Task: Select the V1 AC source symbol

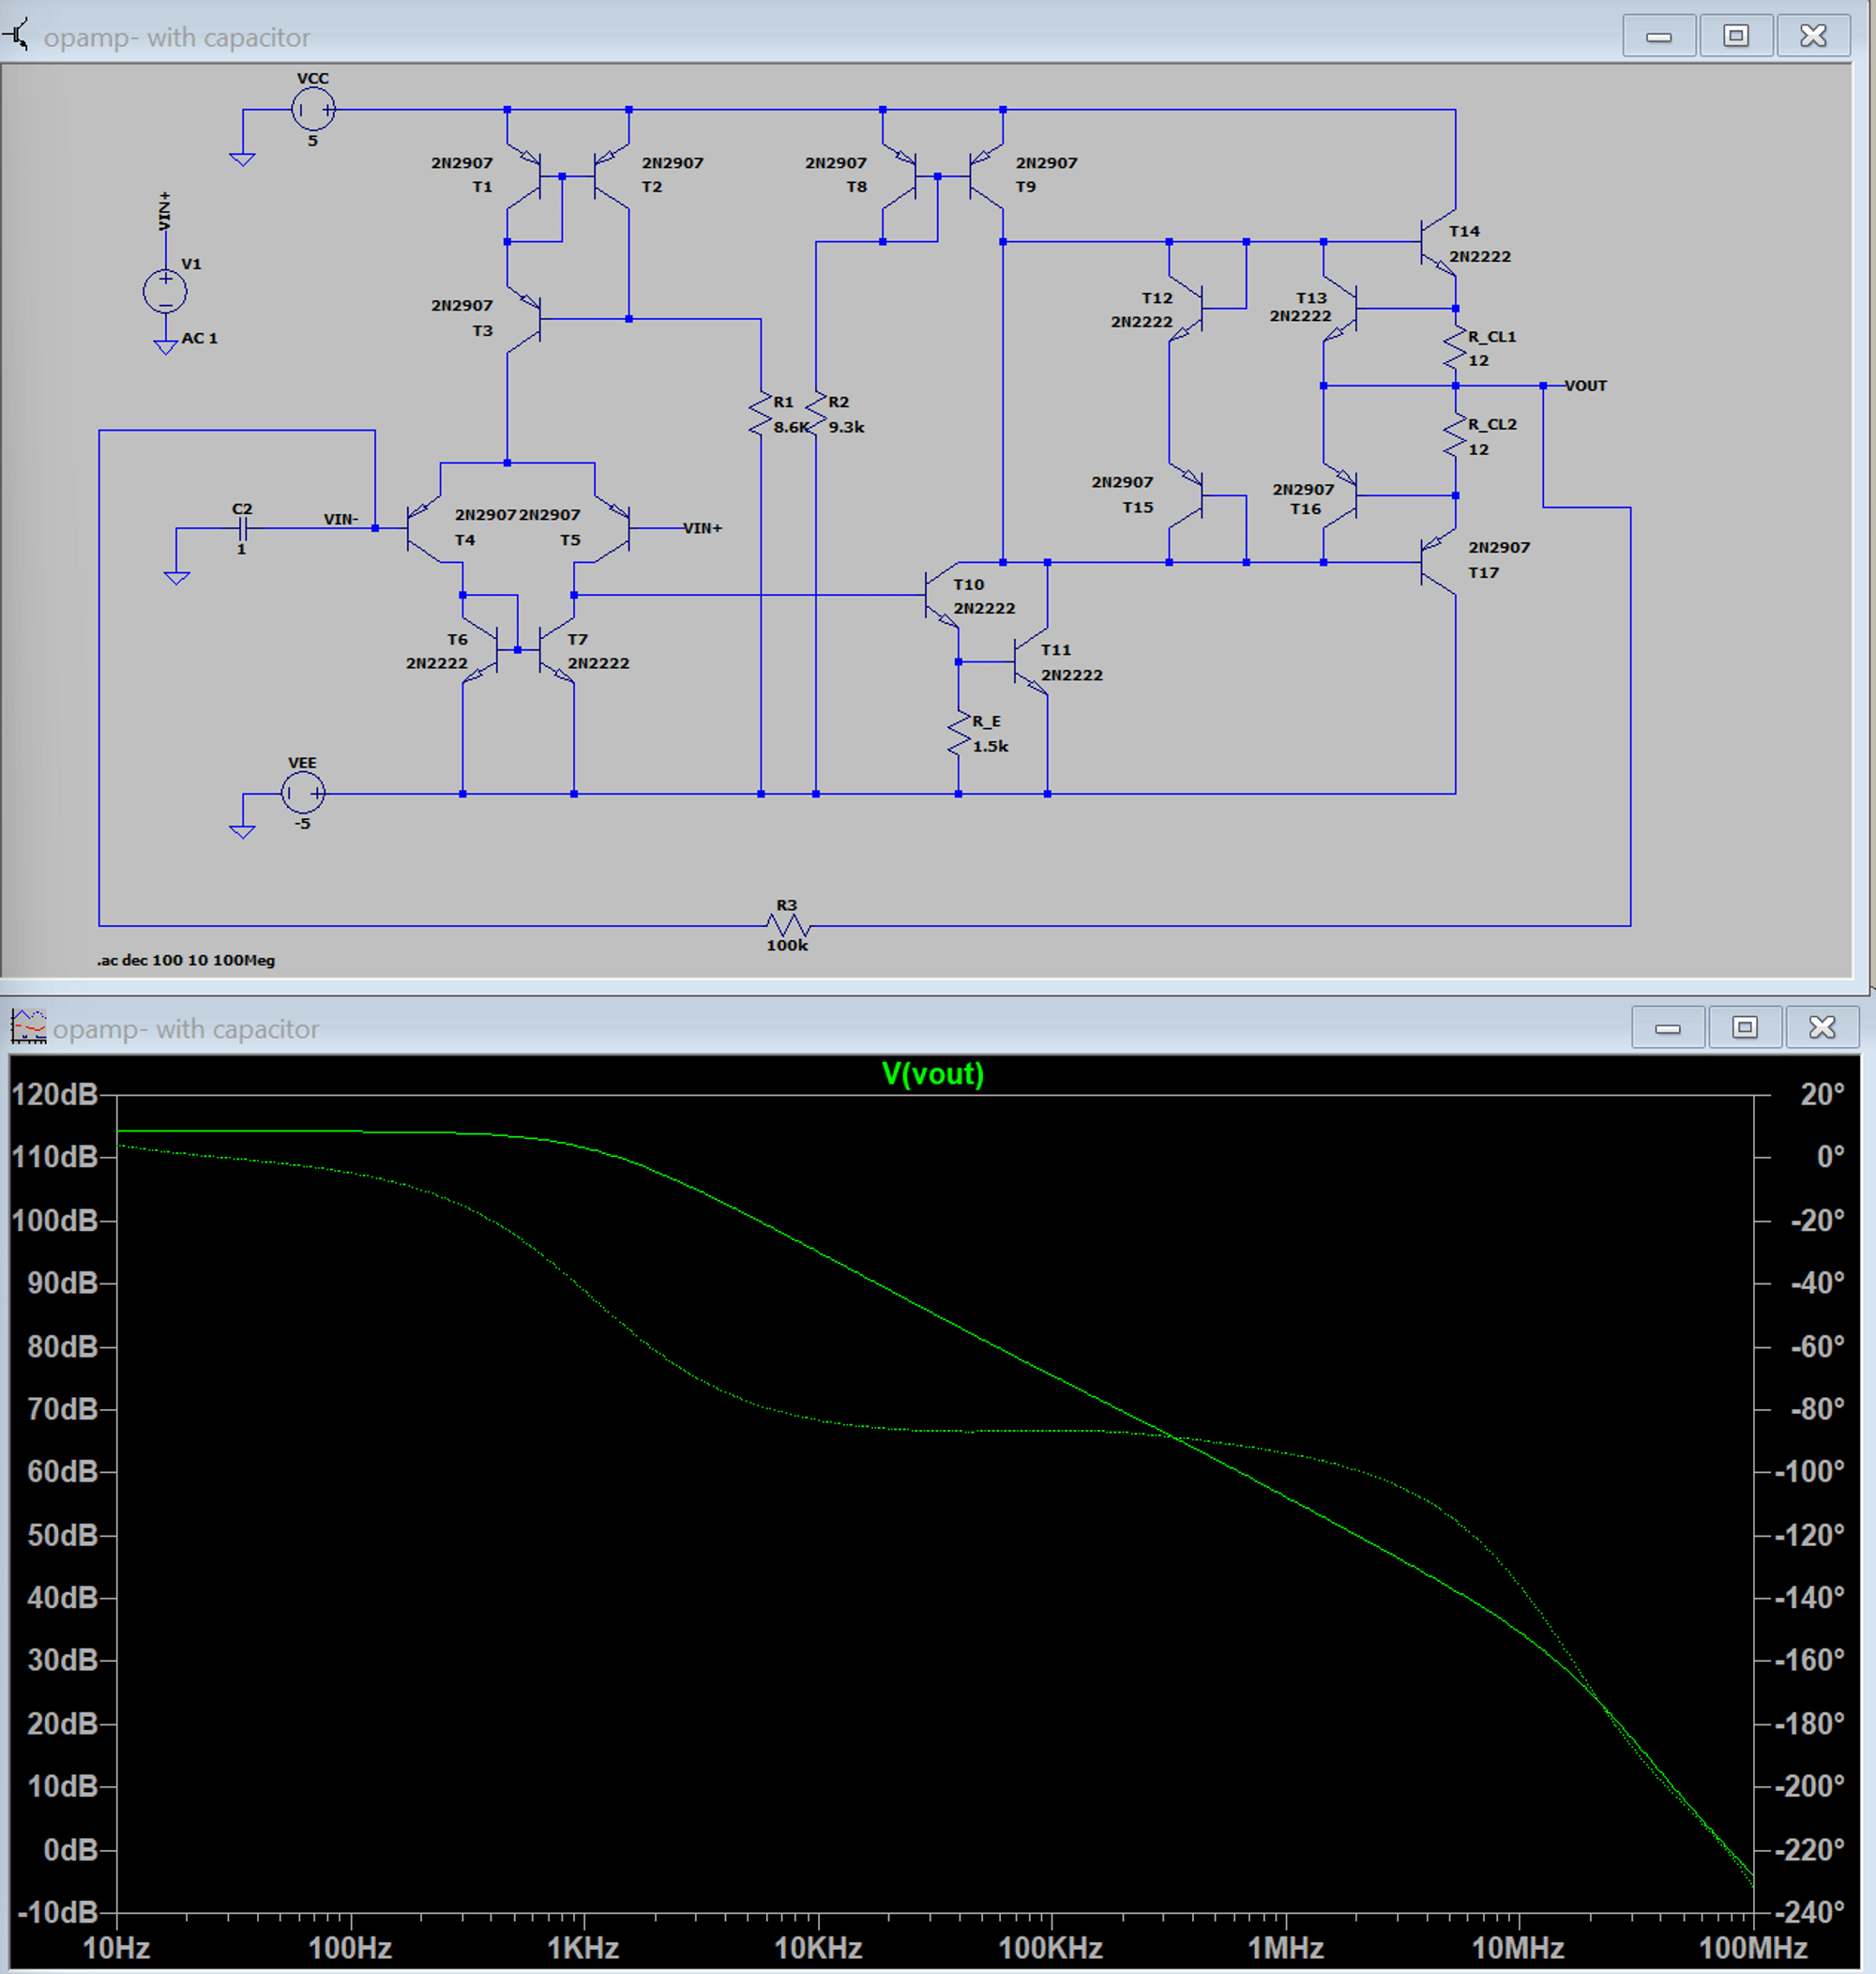Action: coord(165,291)
